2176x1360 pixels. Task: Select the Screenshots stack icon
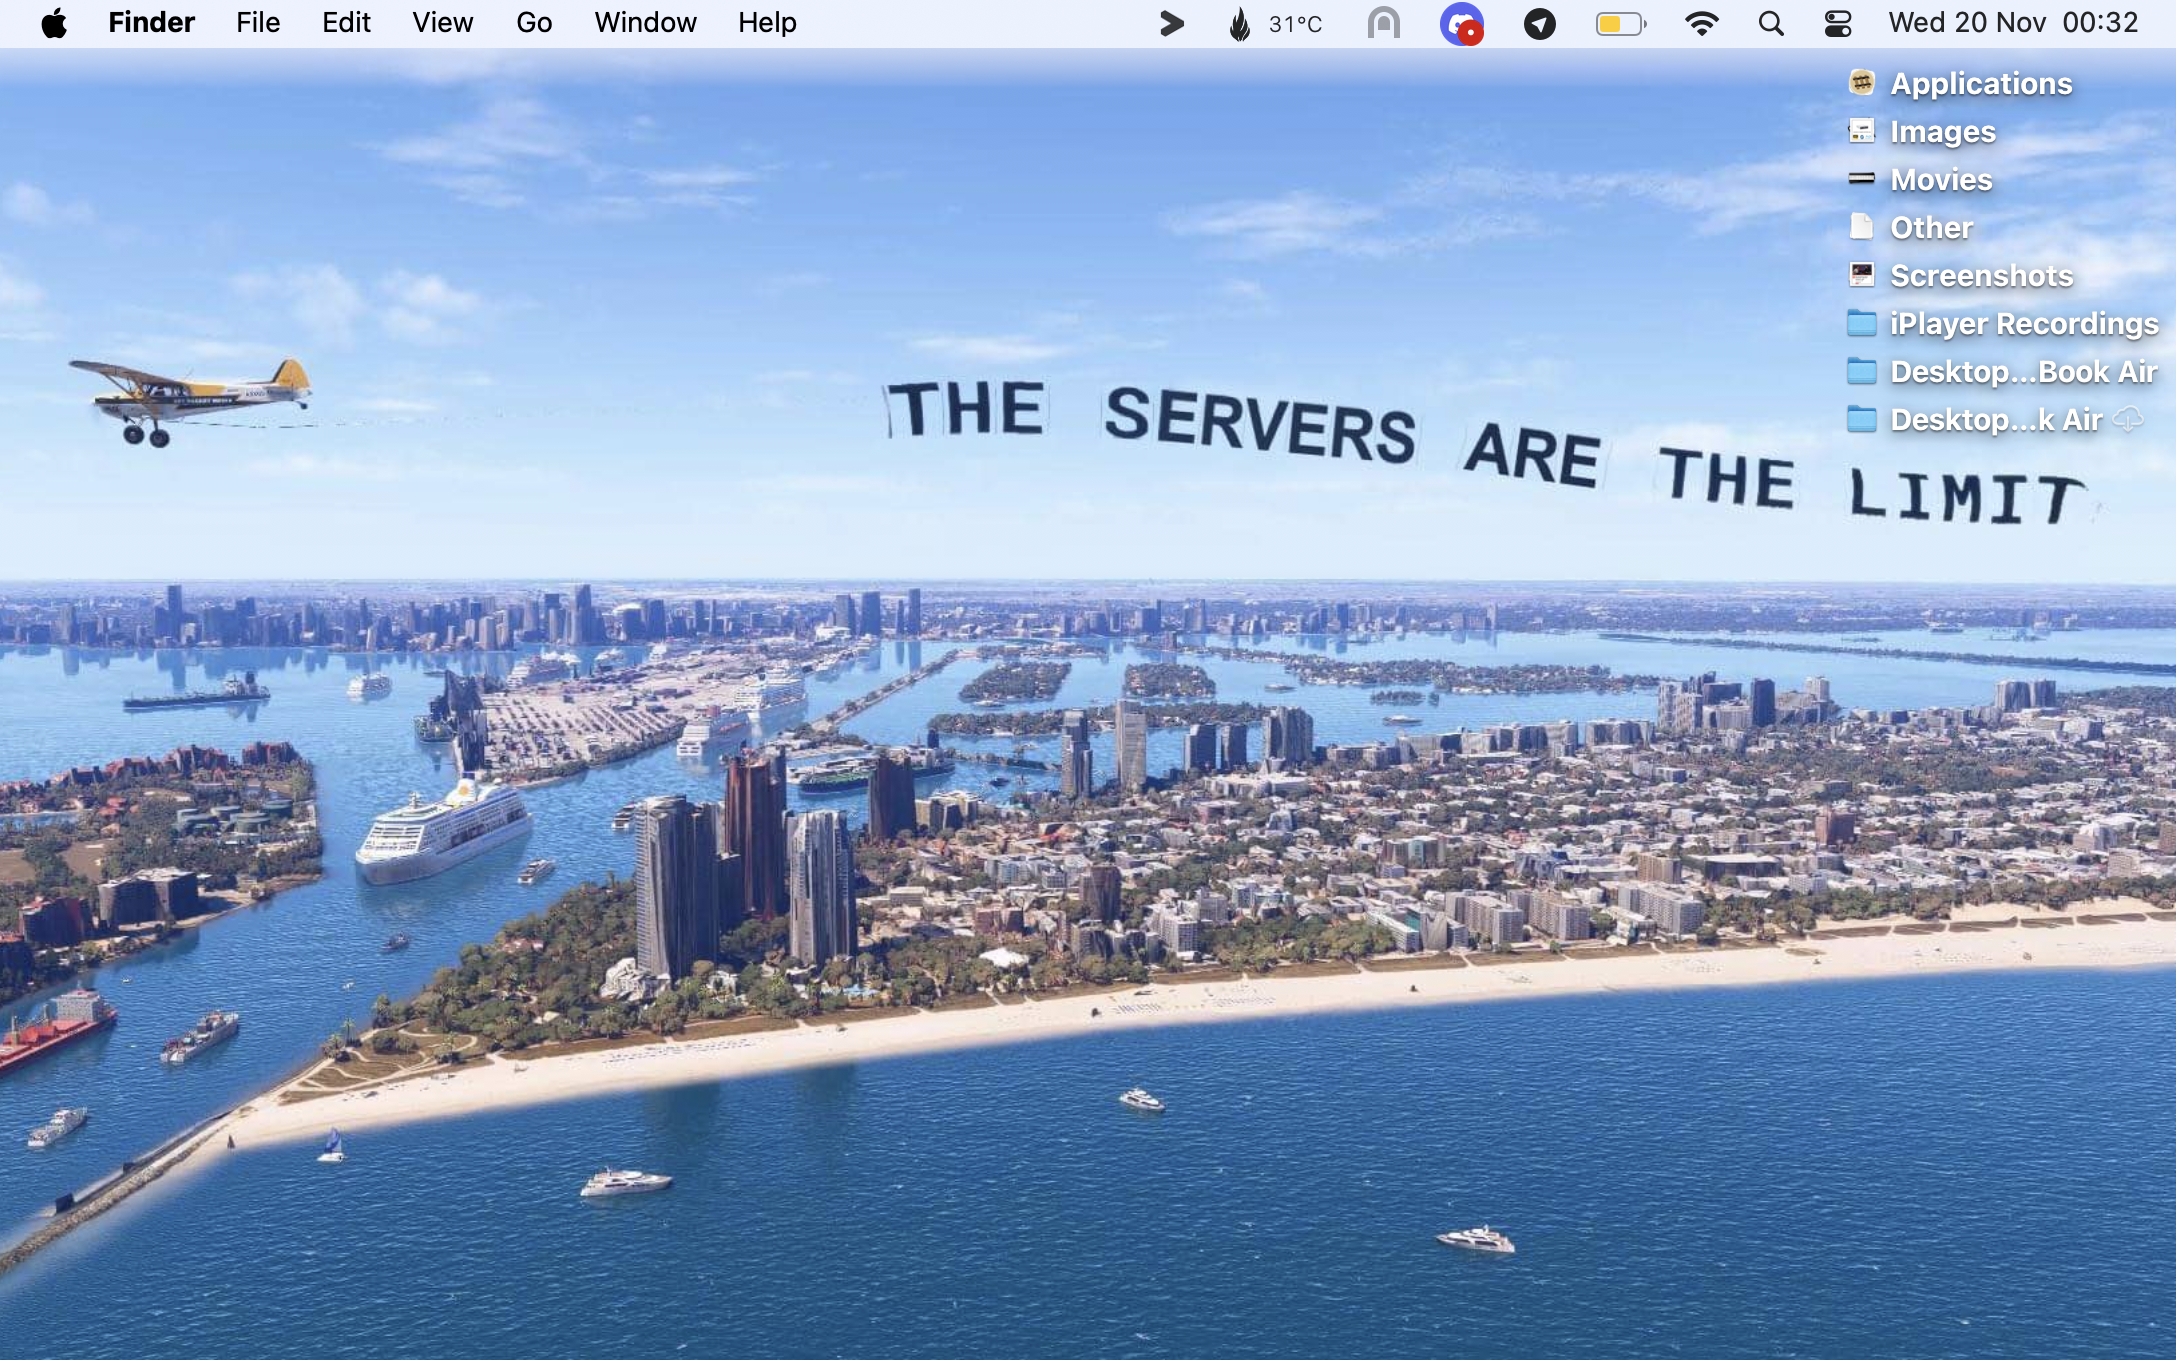pos(1861,274)
